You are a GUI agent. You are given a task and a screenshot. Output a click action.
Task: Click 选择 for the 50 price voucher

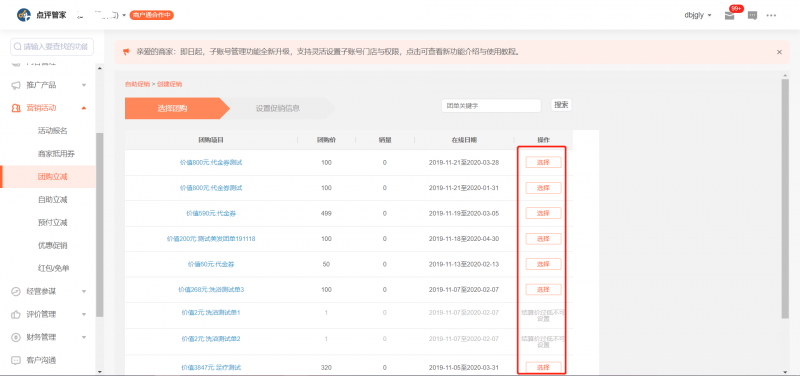(x=543, y=264)
